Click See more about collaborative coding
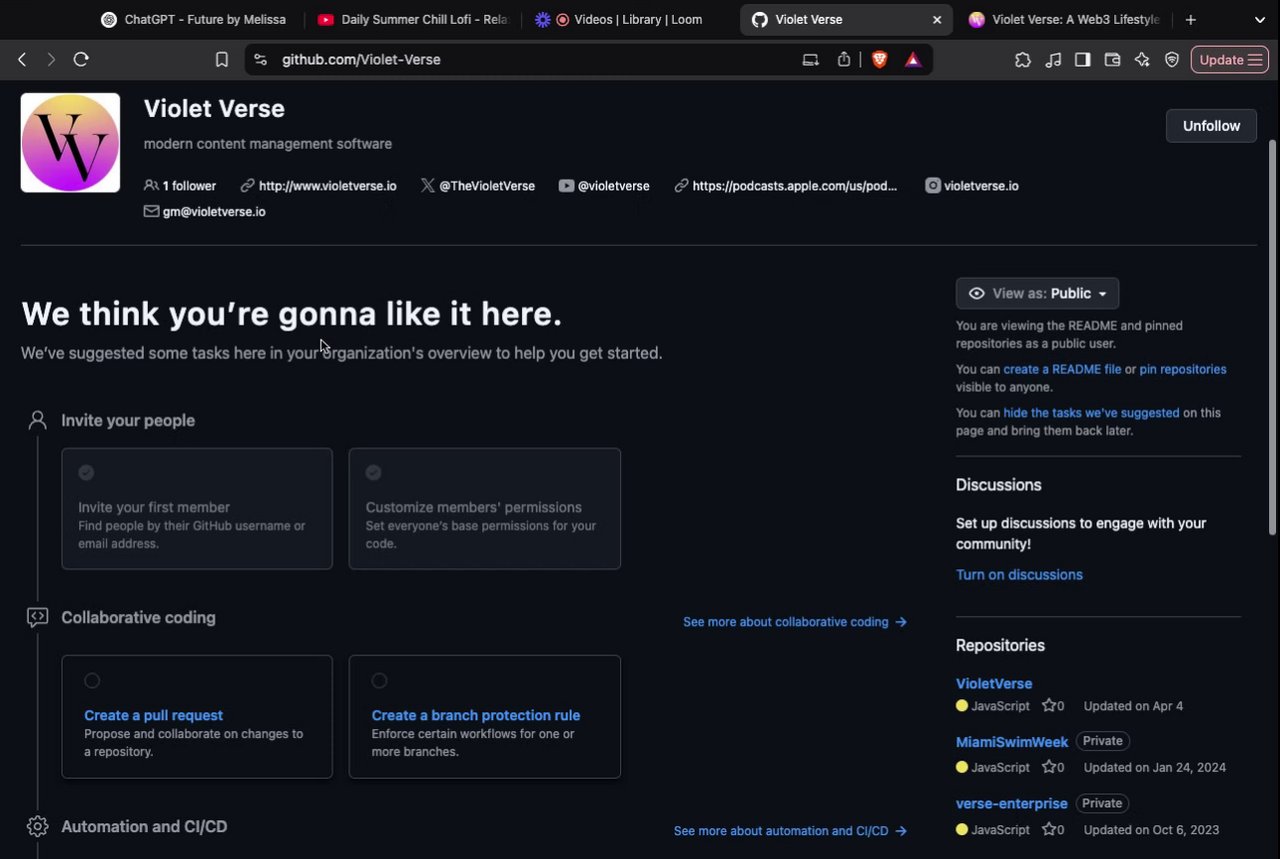The height and width of the screenshot is (859, 1280). pos(795,622)
